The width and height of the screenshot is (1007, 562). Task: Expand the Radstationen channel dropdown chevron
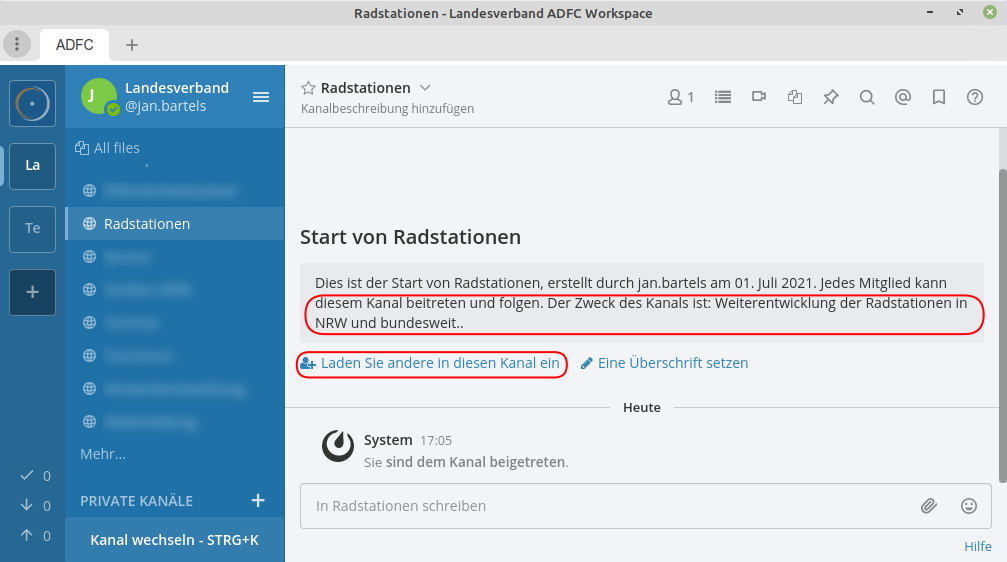coord(425,88)
